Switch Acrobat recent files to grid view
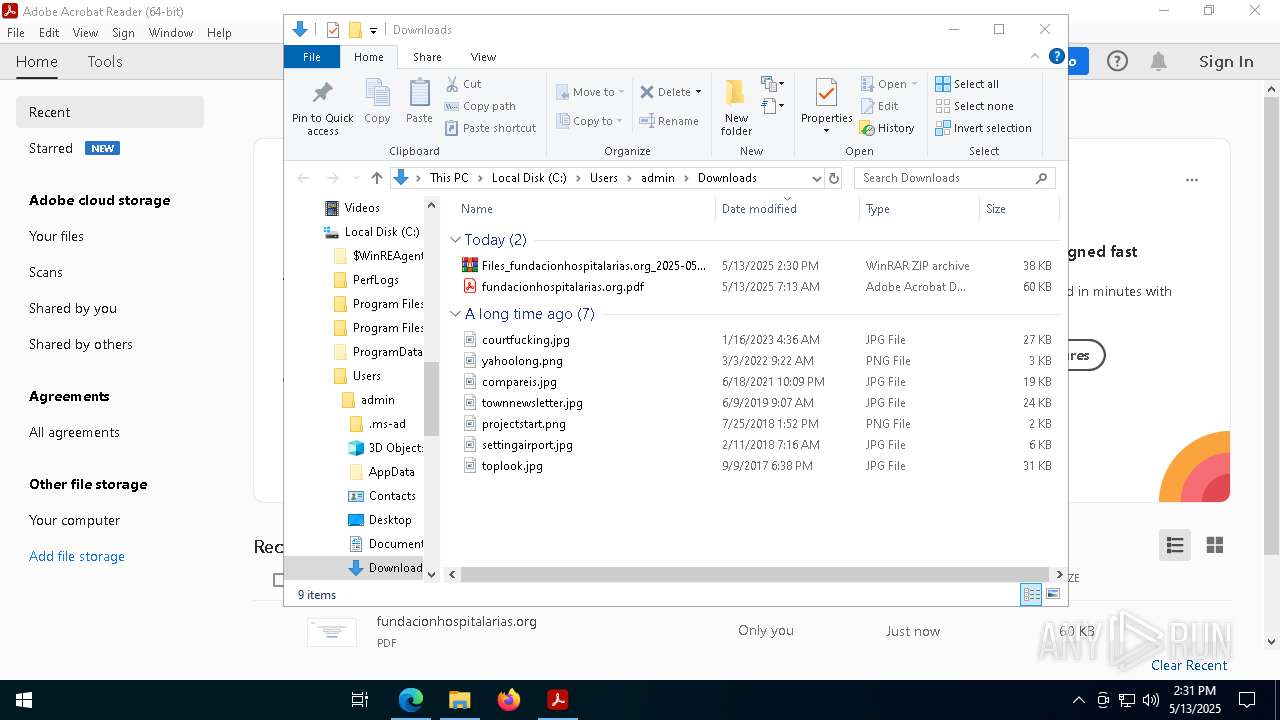 1215,545
